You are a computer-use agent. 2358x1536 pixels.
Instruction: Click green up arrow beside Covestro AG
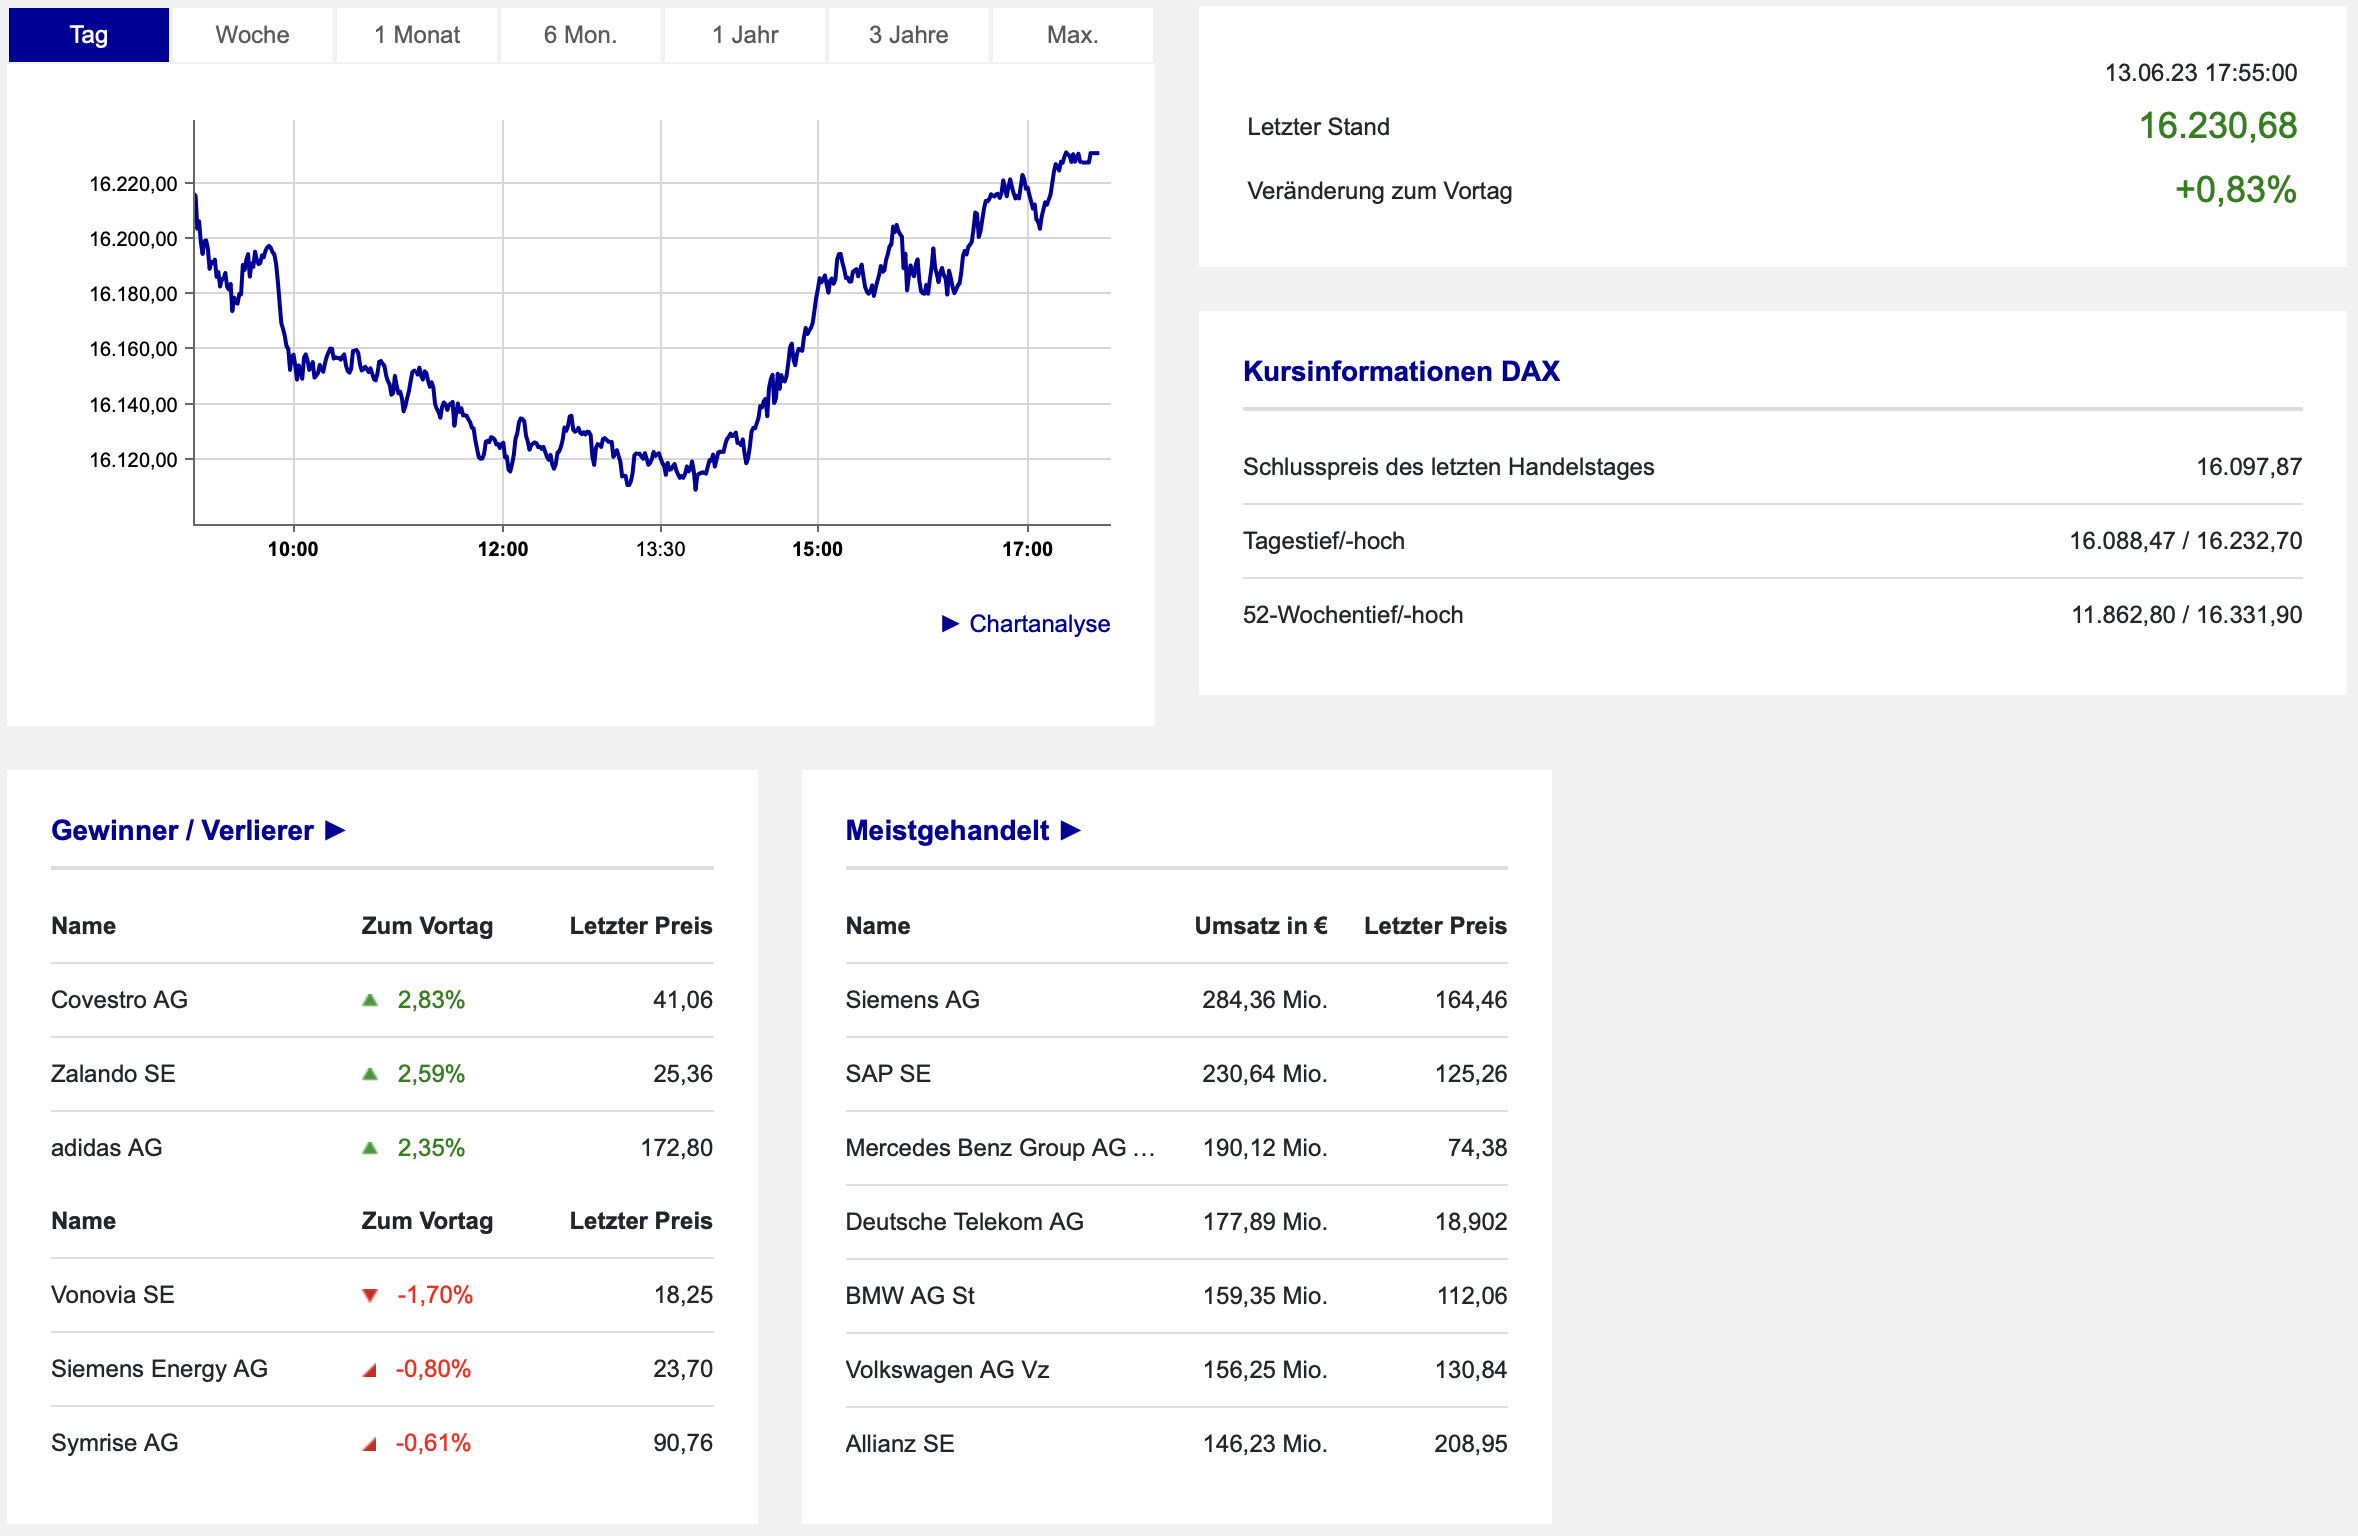point(370,1000)
